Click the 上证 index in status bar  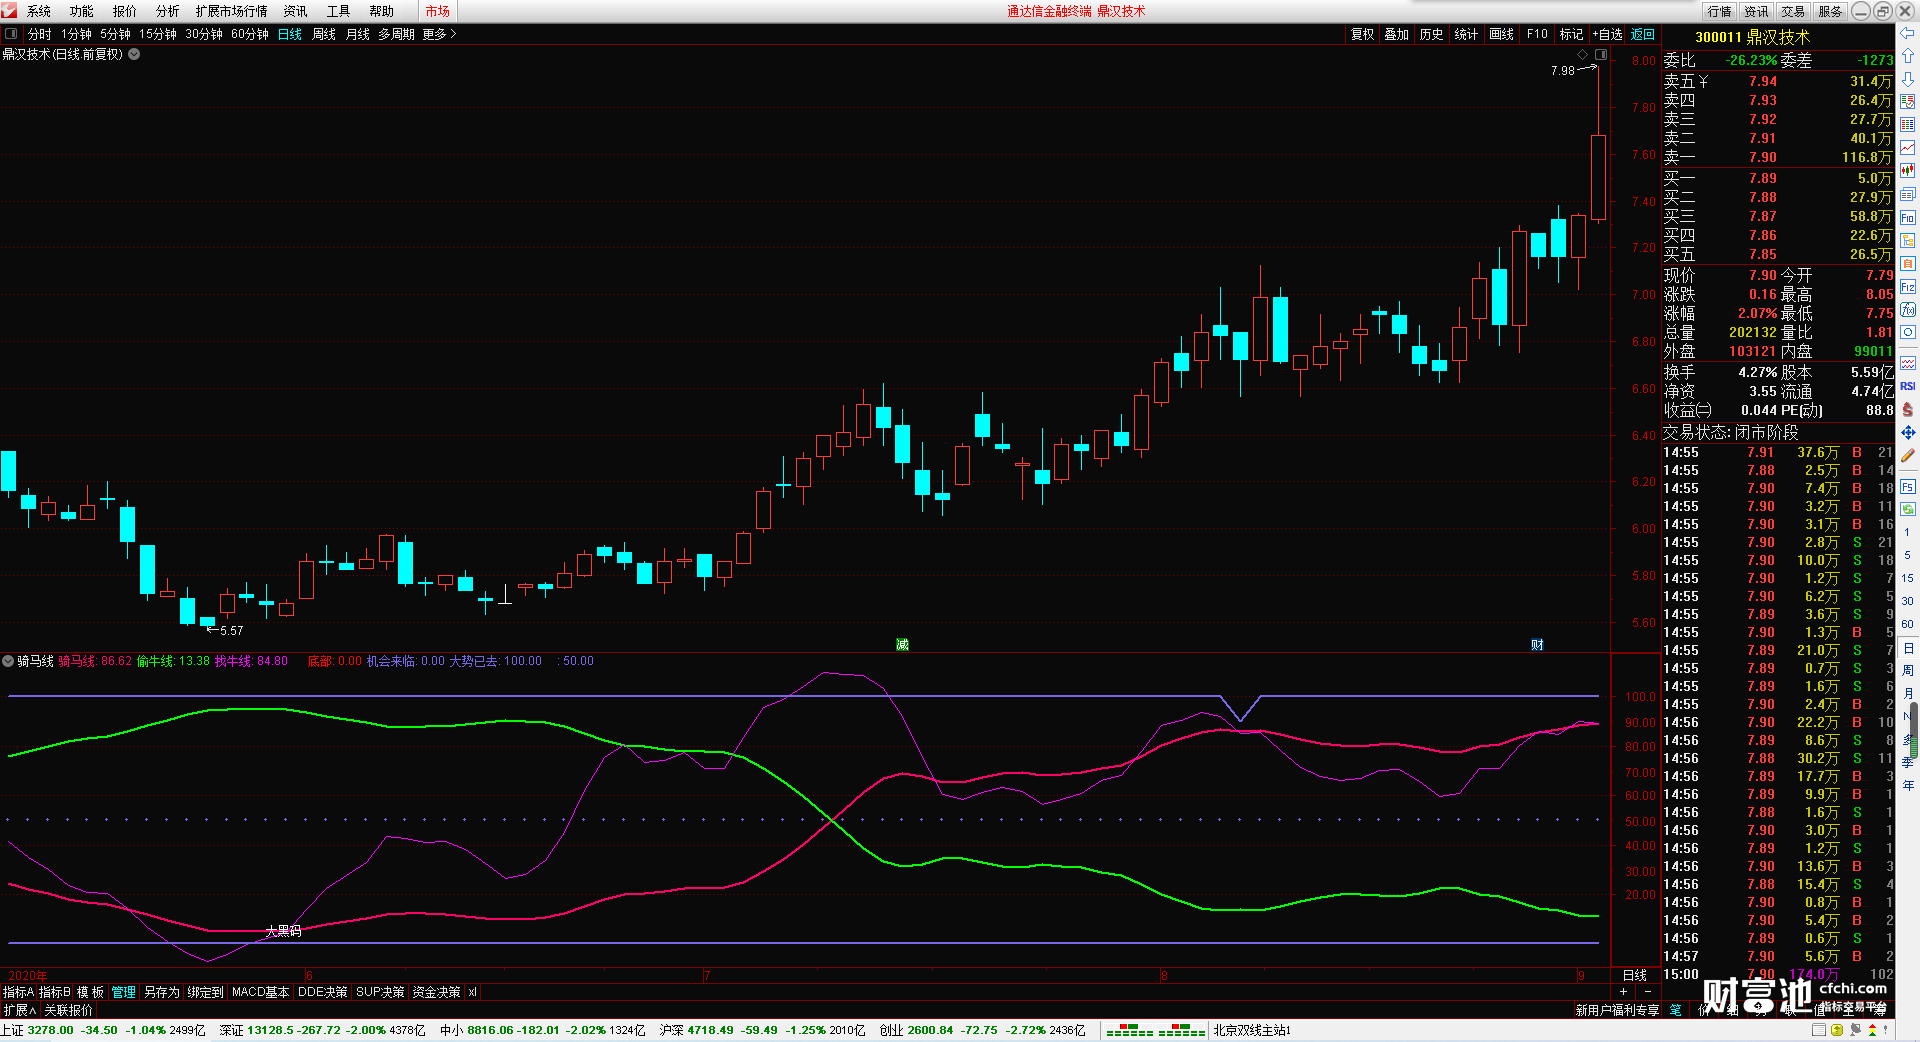tap(103, 1030)
